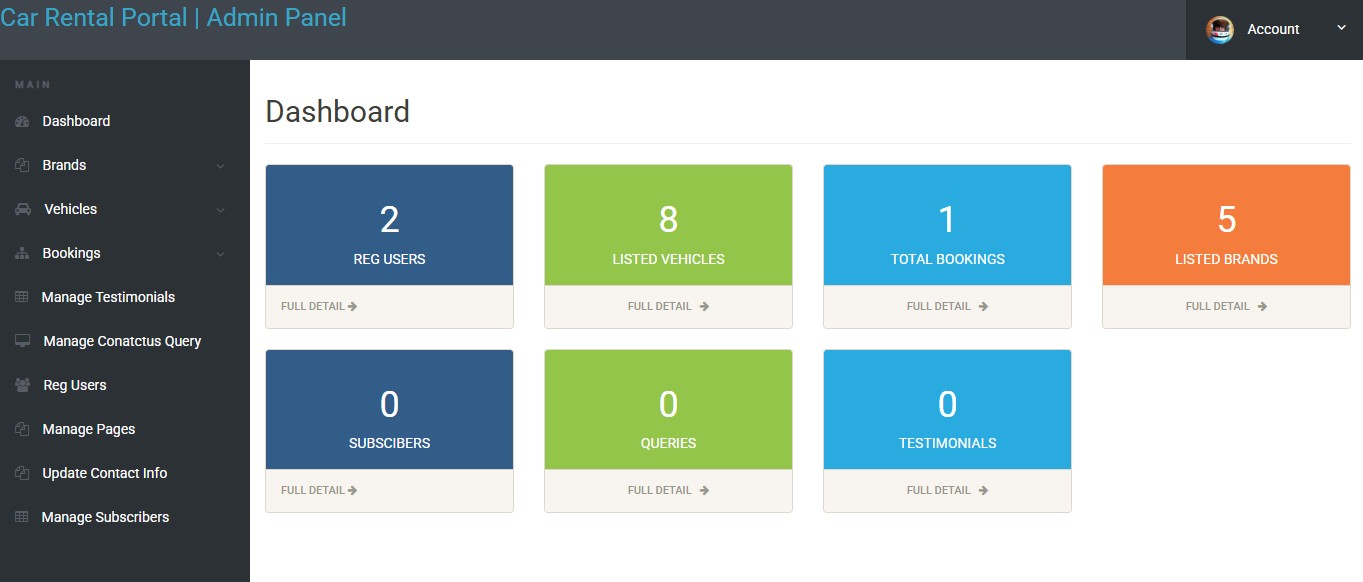Click the Dashboard gauge icon in sidebar

22,121
